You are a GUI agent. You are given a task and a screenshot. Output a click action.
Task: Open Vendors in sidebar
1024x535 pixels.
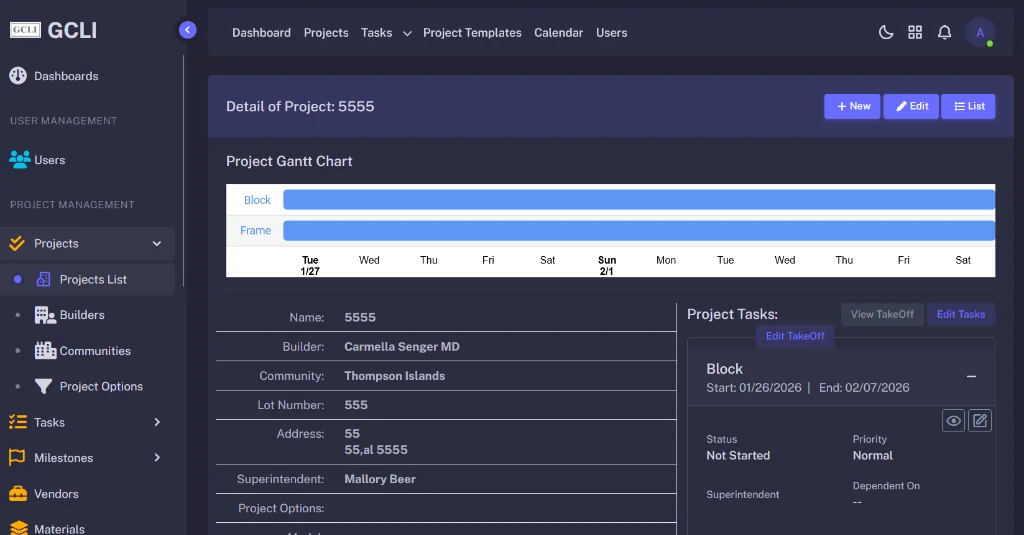pyautogui.click(x=44, y=494)
